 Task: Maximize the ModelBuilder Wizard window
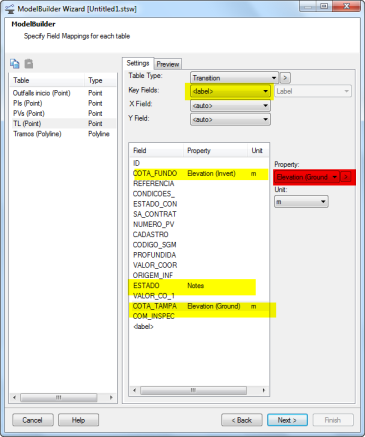pyautogui.click(x=324, y=6)
